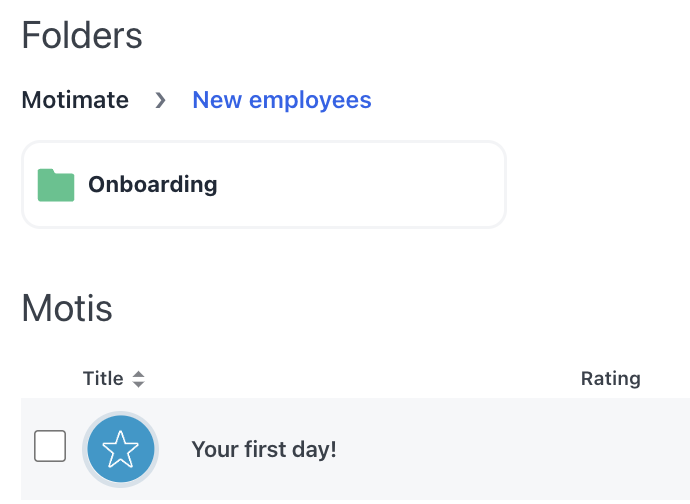Click the Motis section heading

point(67,309)
